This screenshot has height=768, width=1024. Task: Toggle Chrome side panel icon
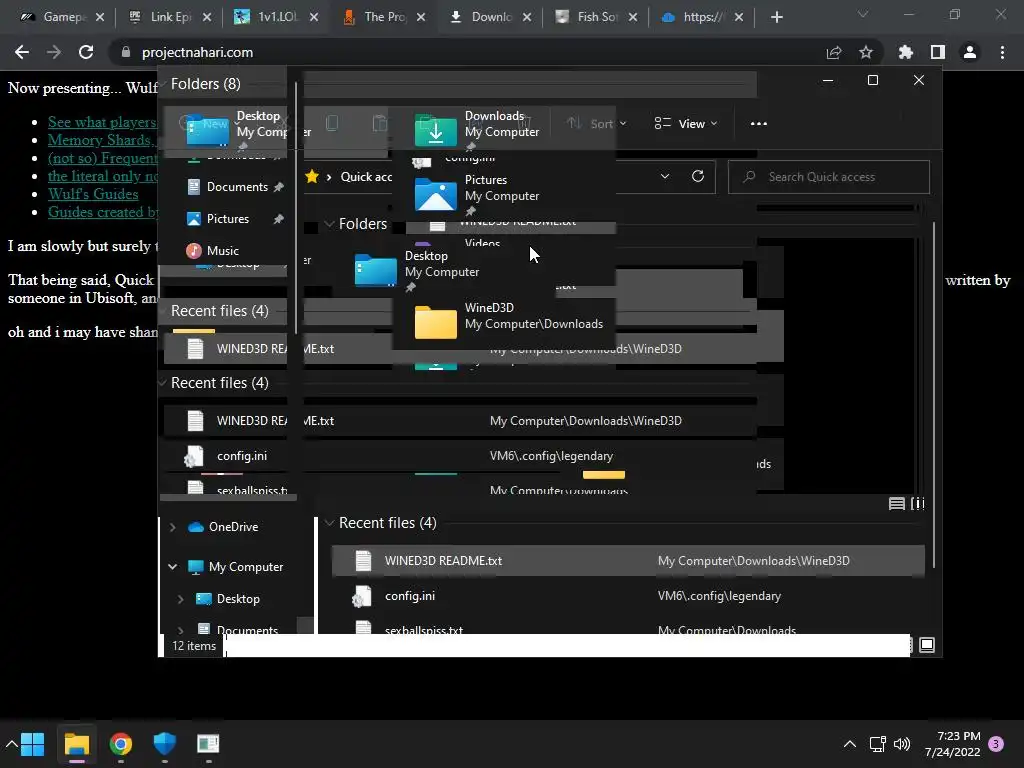938,52
